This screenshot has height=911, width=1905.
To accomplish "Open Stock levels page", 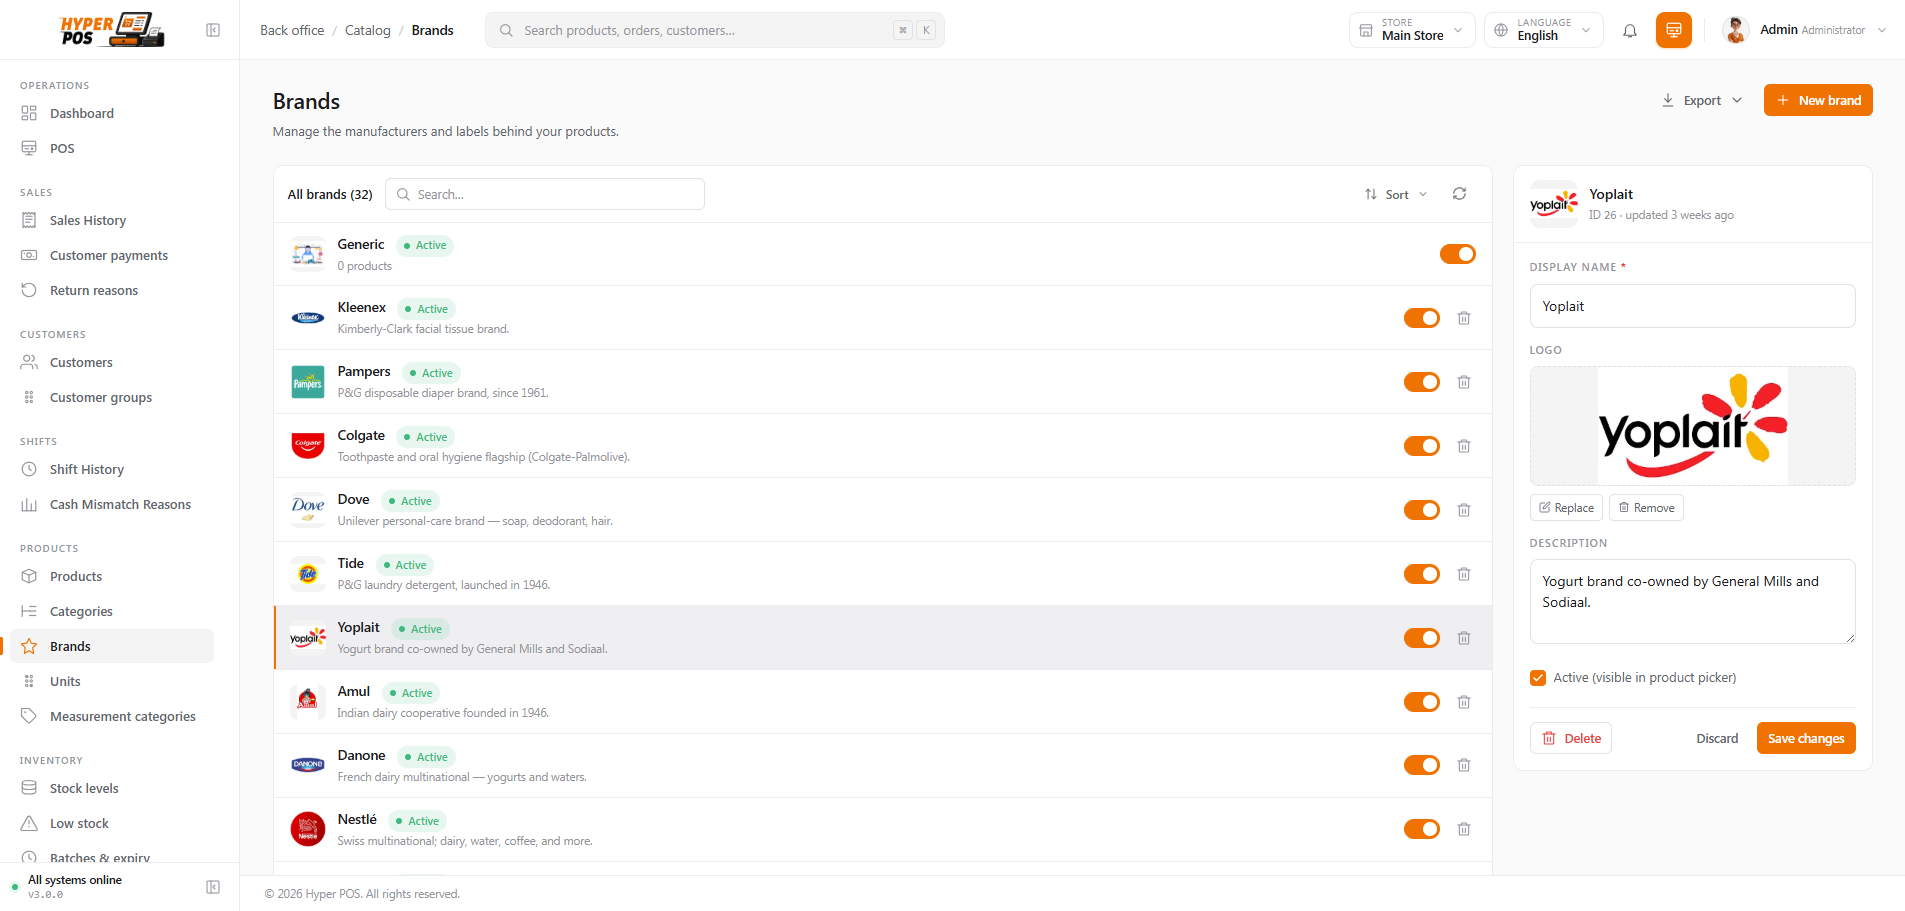I will 112,788.
